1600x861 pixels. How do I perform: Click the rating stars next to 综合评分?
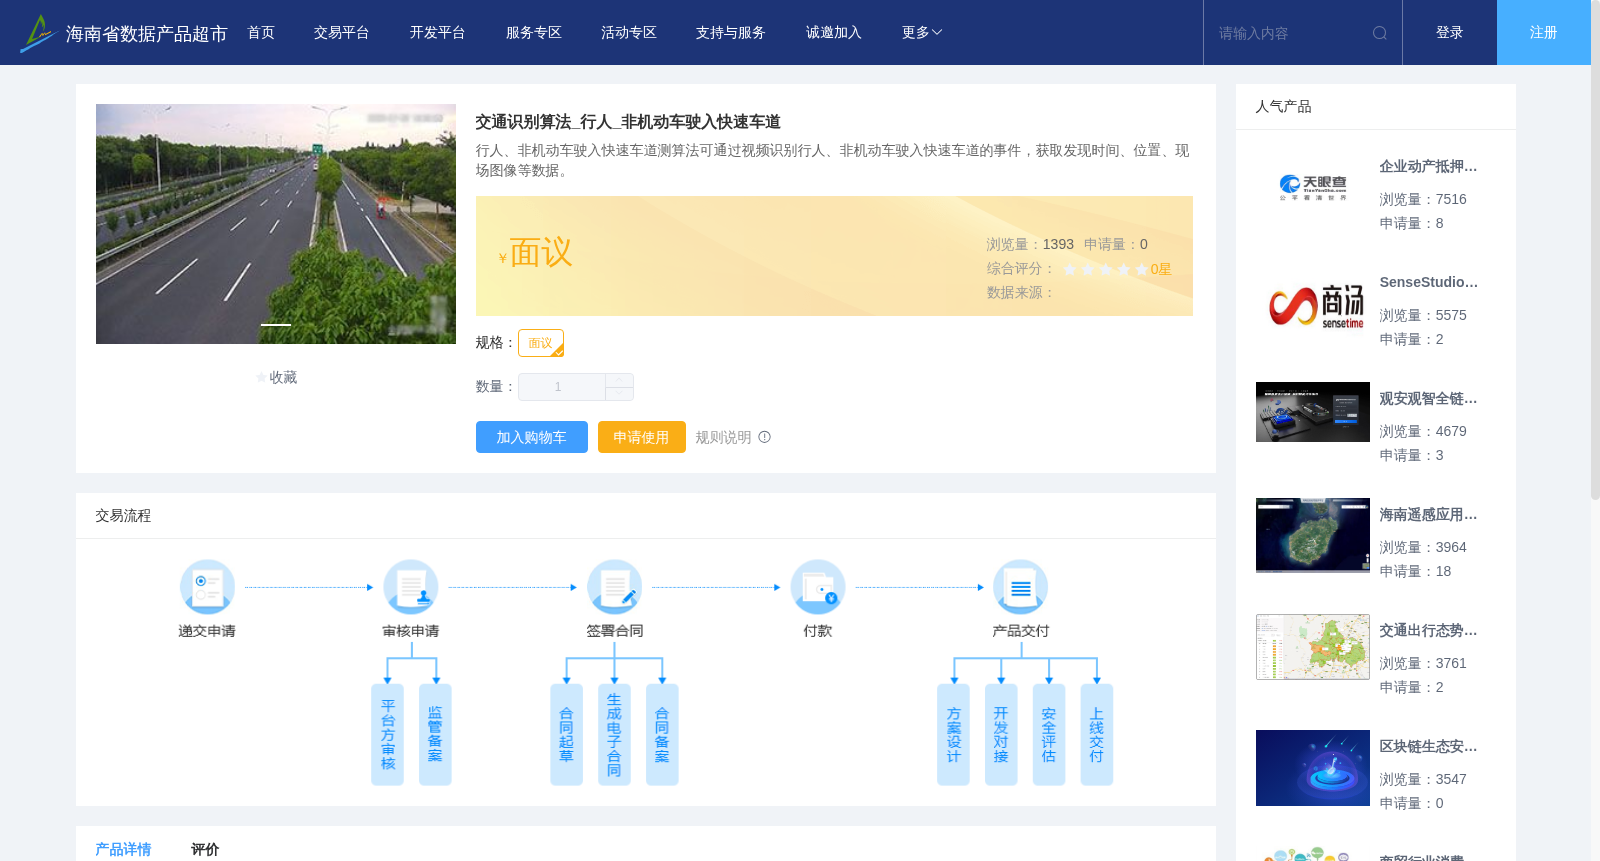(1106, 270)
